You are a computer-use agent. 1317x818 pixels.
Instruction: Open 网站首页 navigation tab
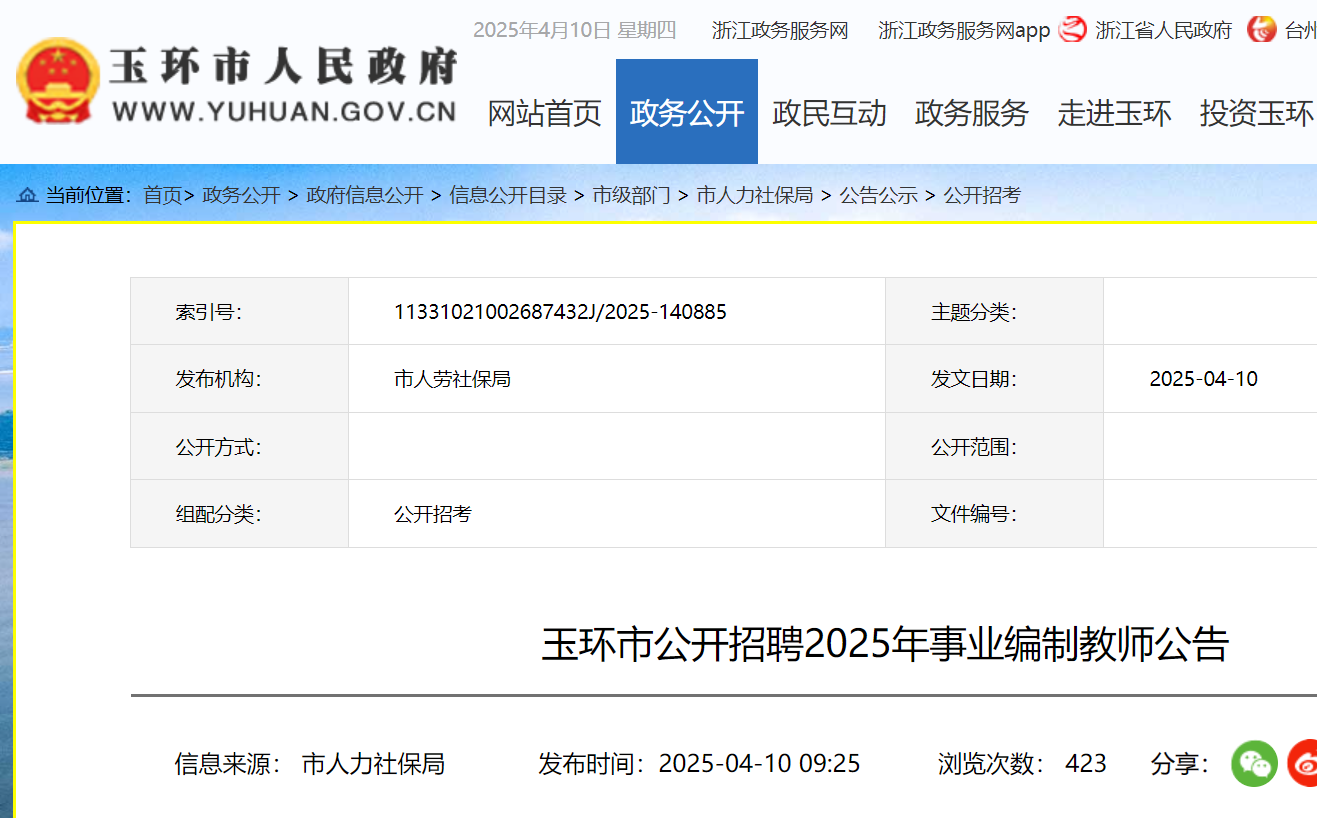544,113
